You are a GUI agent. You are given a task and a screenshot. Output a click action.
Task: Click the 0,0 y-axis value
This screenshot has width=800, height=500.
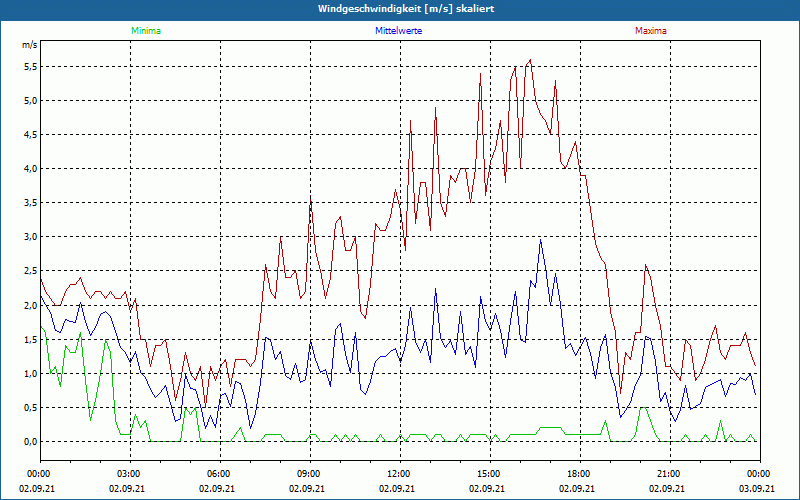coord(31,442)
